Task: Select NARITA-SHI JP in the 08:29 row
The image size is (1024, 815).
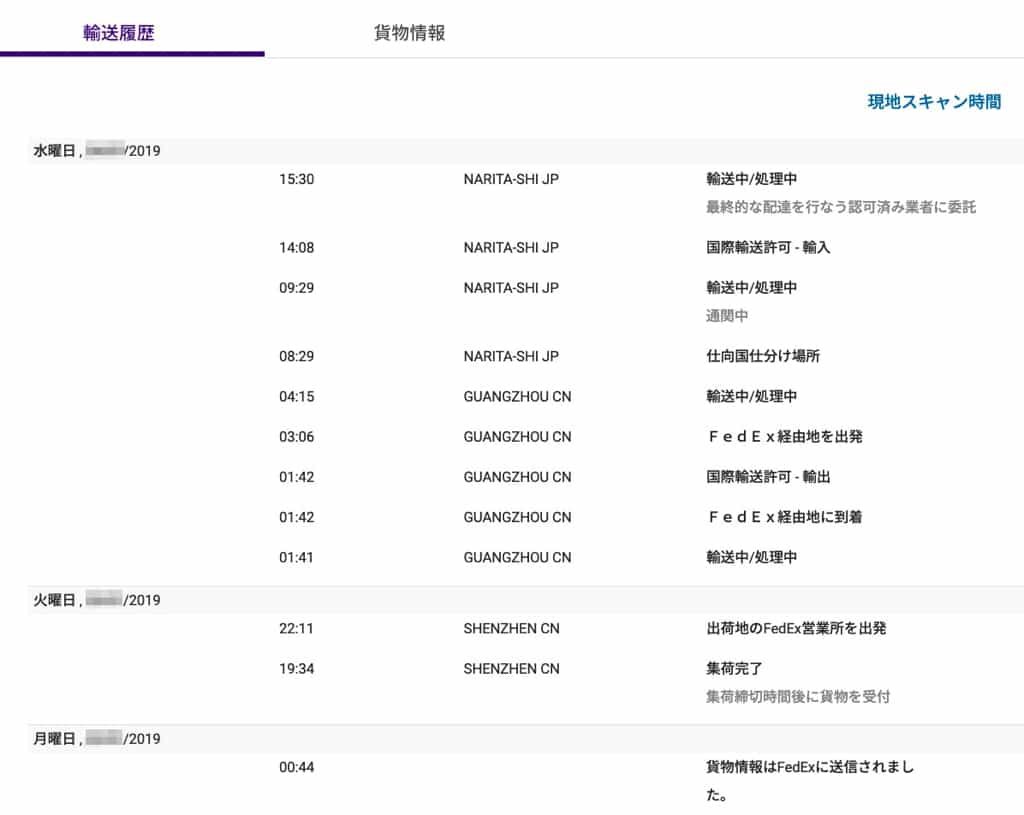Action: click(x=511, y=357)
